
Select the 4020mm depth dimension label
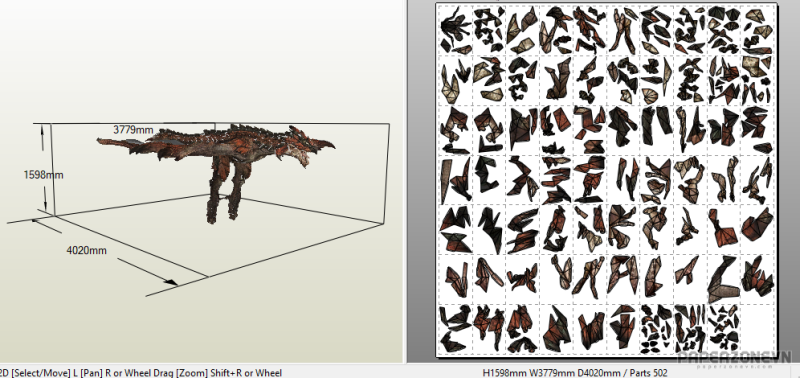click(87, 250)
